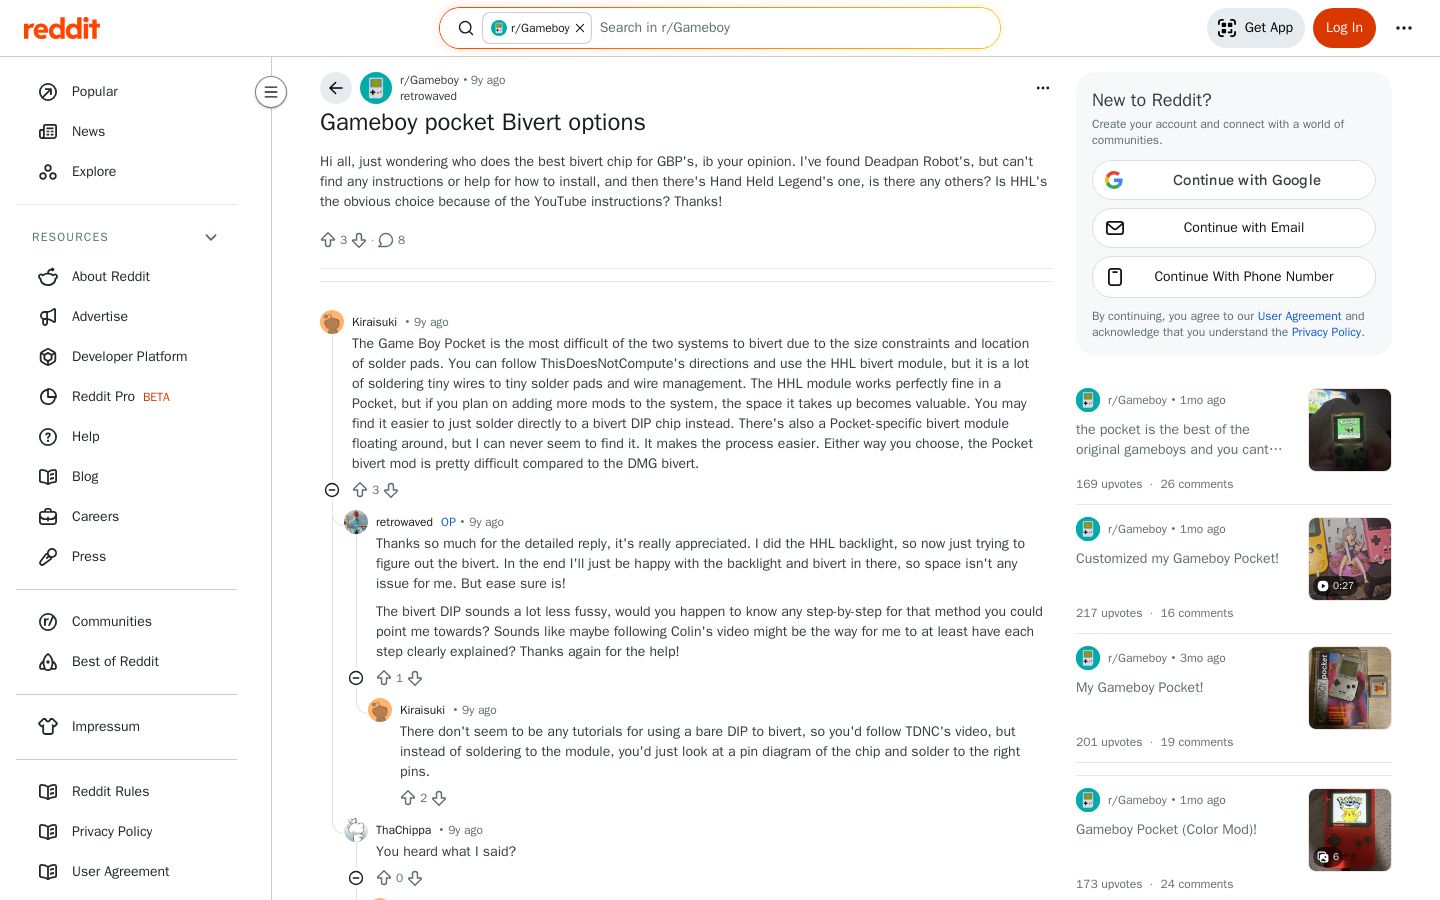
Task: Collapse the Resources section chevron
Action: [x=211, y=237]
